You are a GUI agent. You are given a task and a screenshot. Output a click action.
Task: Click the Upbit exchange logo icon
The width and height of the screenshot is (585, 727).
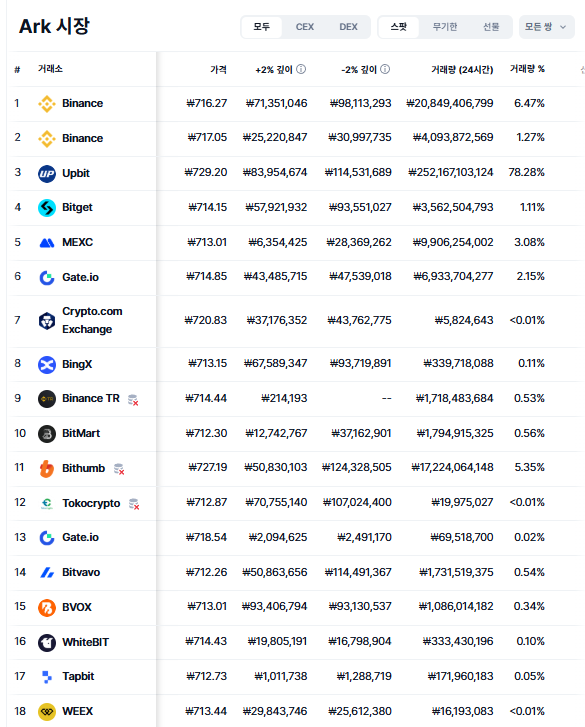[x=47, y=173]
